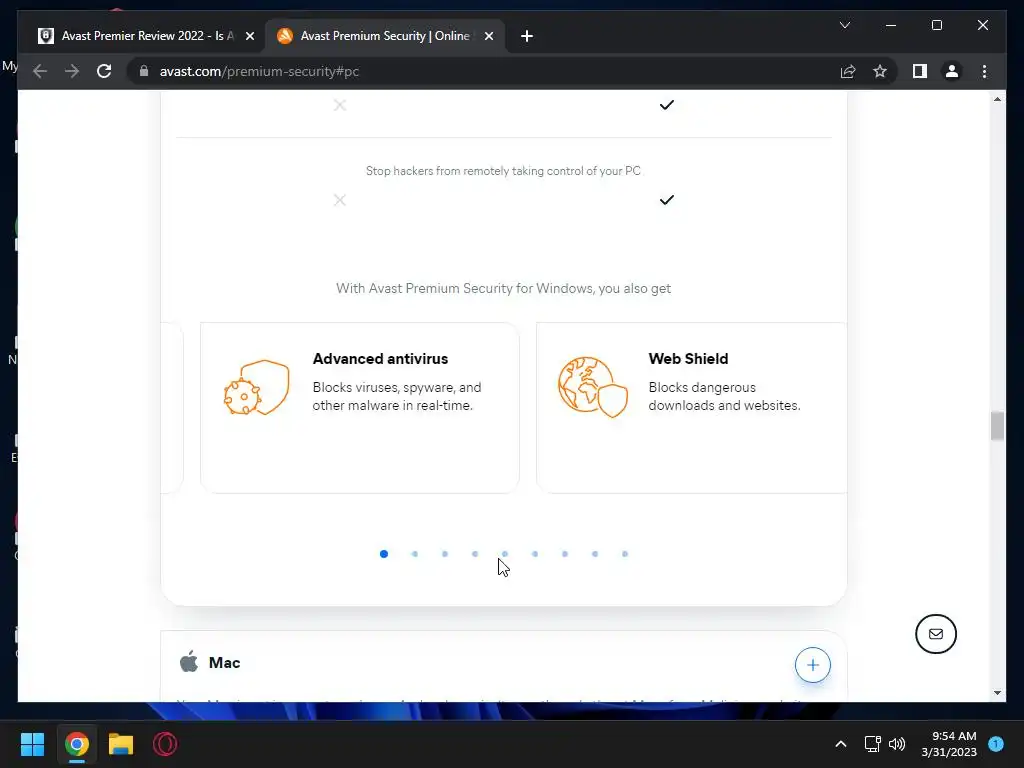Screen dimensions: 1024x768
Task: Go to the fourth carousel dot
Action: (x=475, y=554)
